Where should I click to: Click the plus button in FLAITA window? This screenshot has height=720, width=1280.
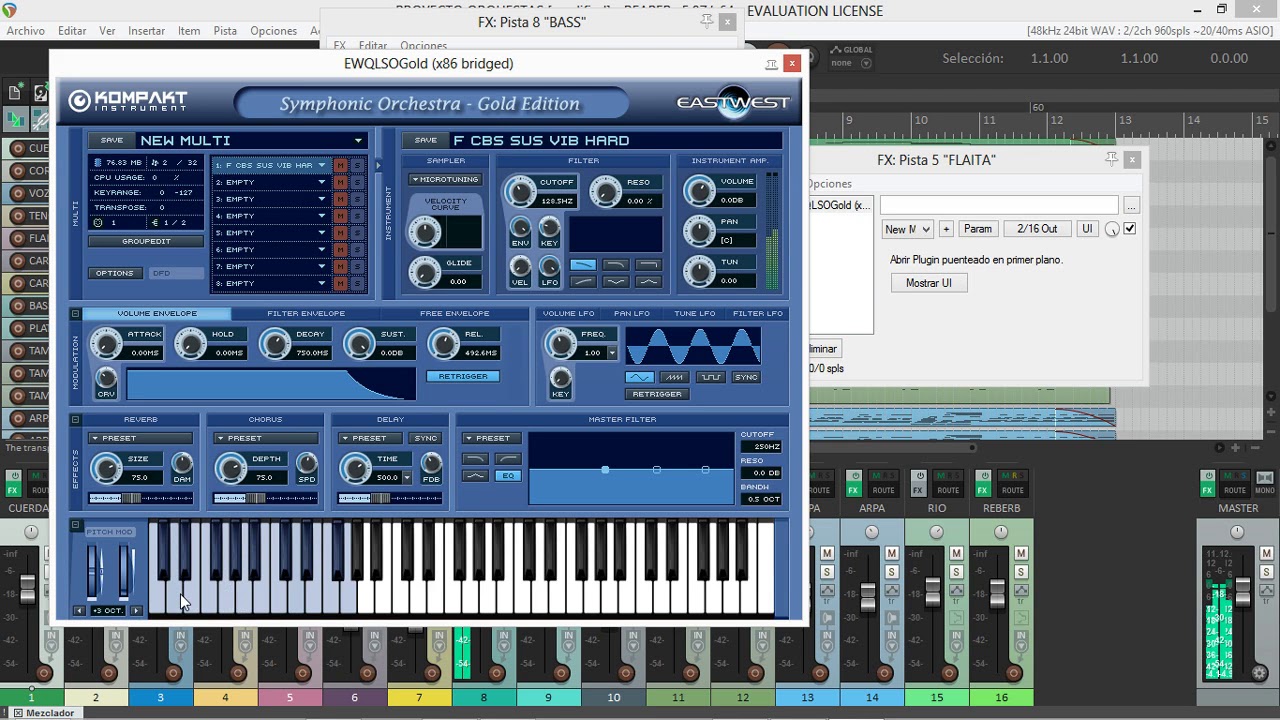946,229
